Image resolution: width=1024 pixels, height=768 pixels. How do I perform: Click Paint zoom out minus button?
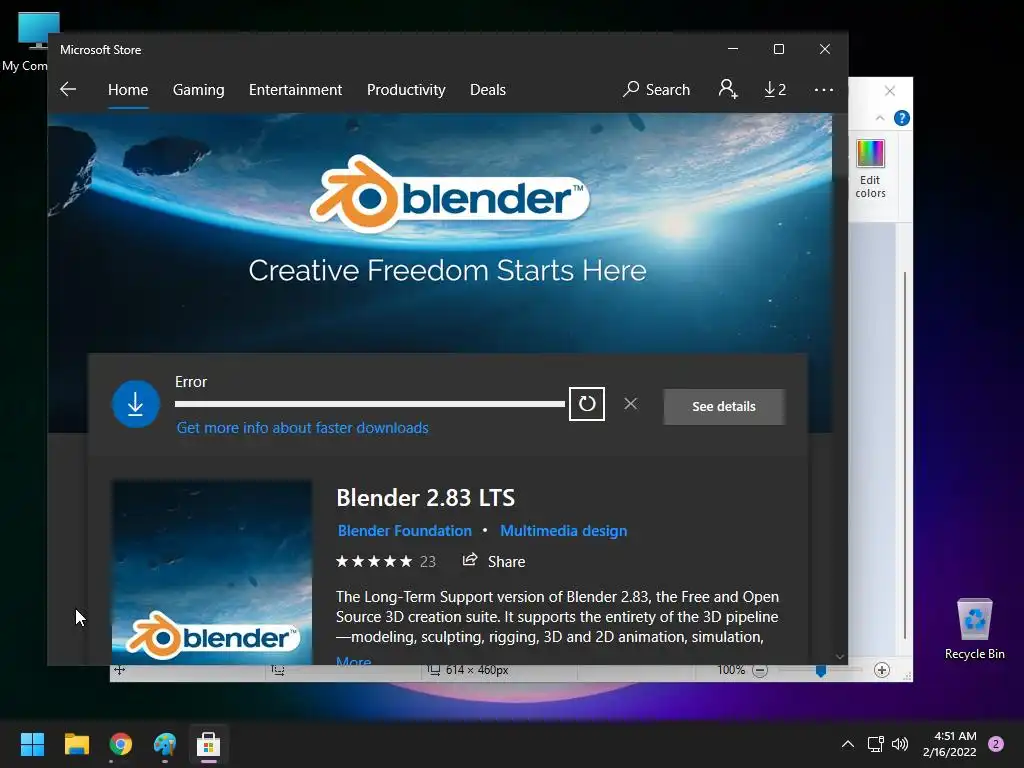(x=760, y=670)
